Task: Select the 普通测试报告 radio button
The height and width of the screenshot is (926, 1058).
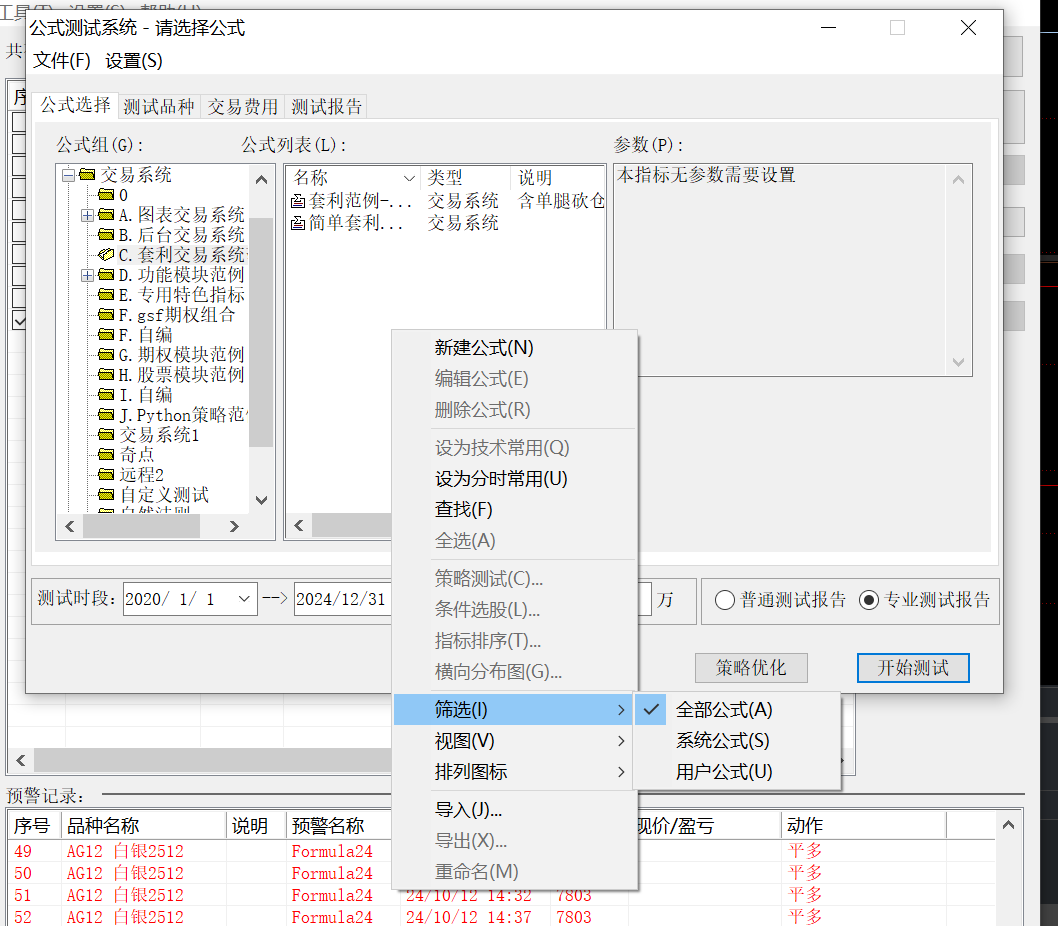Action: tap(725, 600)
